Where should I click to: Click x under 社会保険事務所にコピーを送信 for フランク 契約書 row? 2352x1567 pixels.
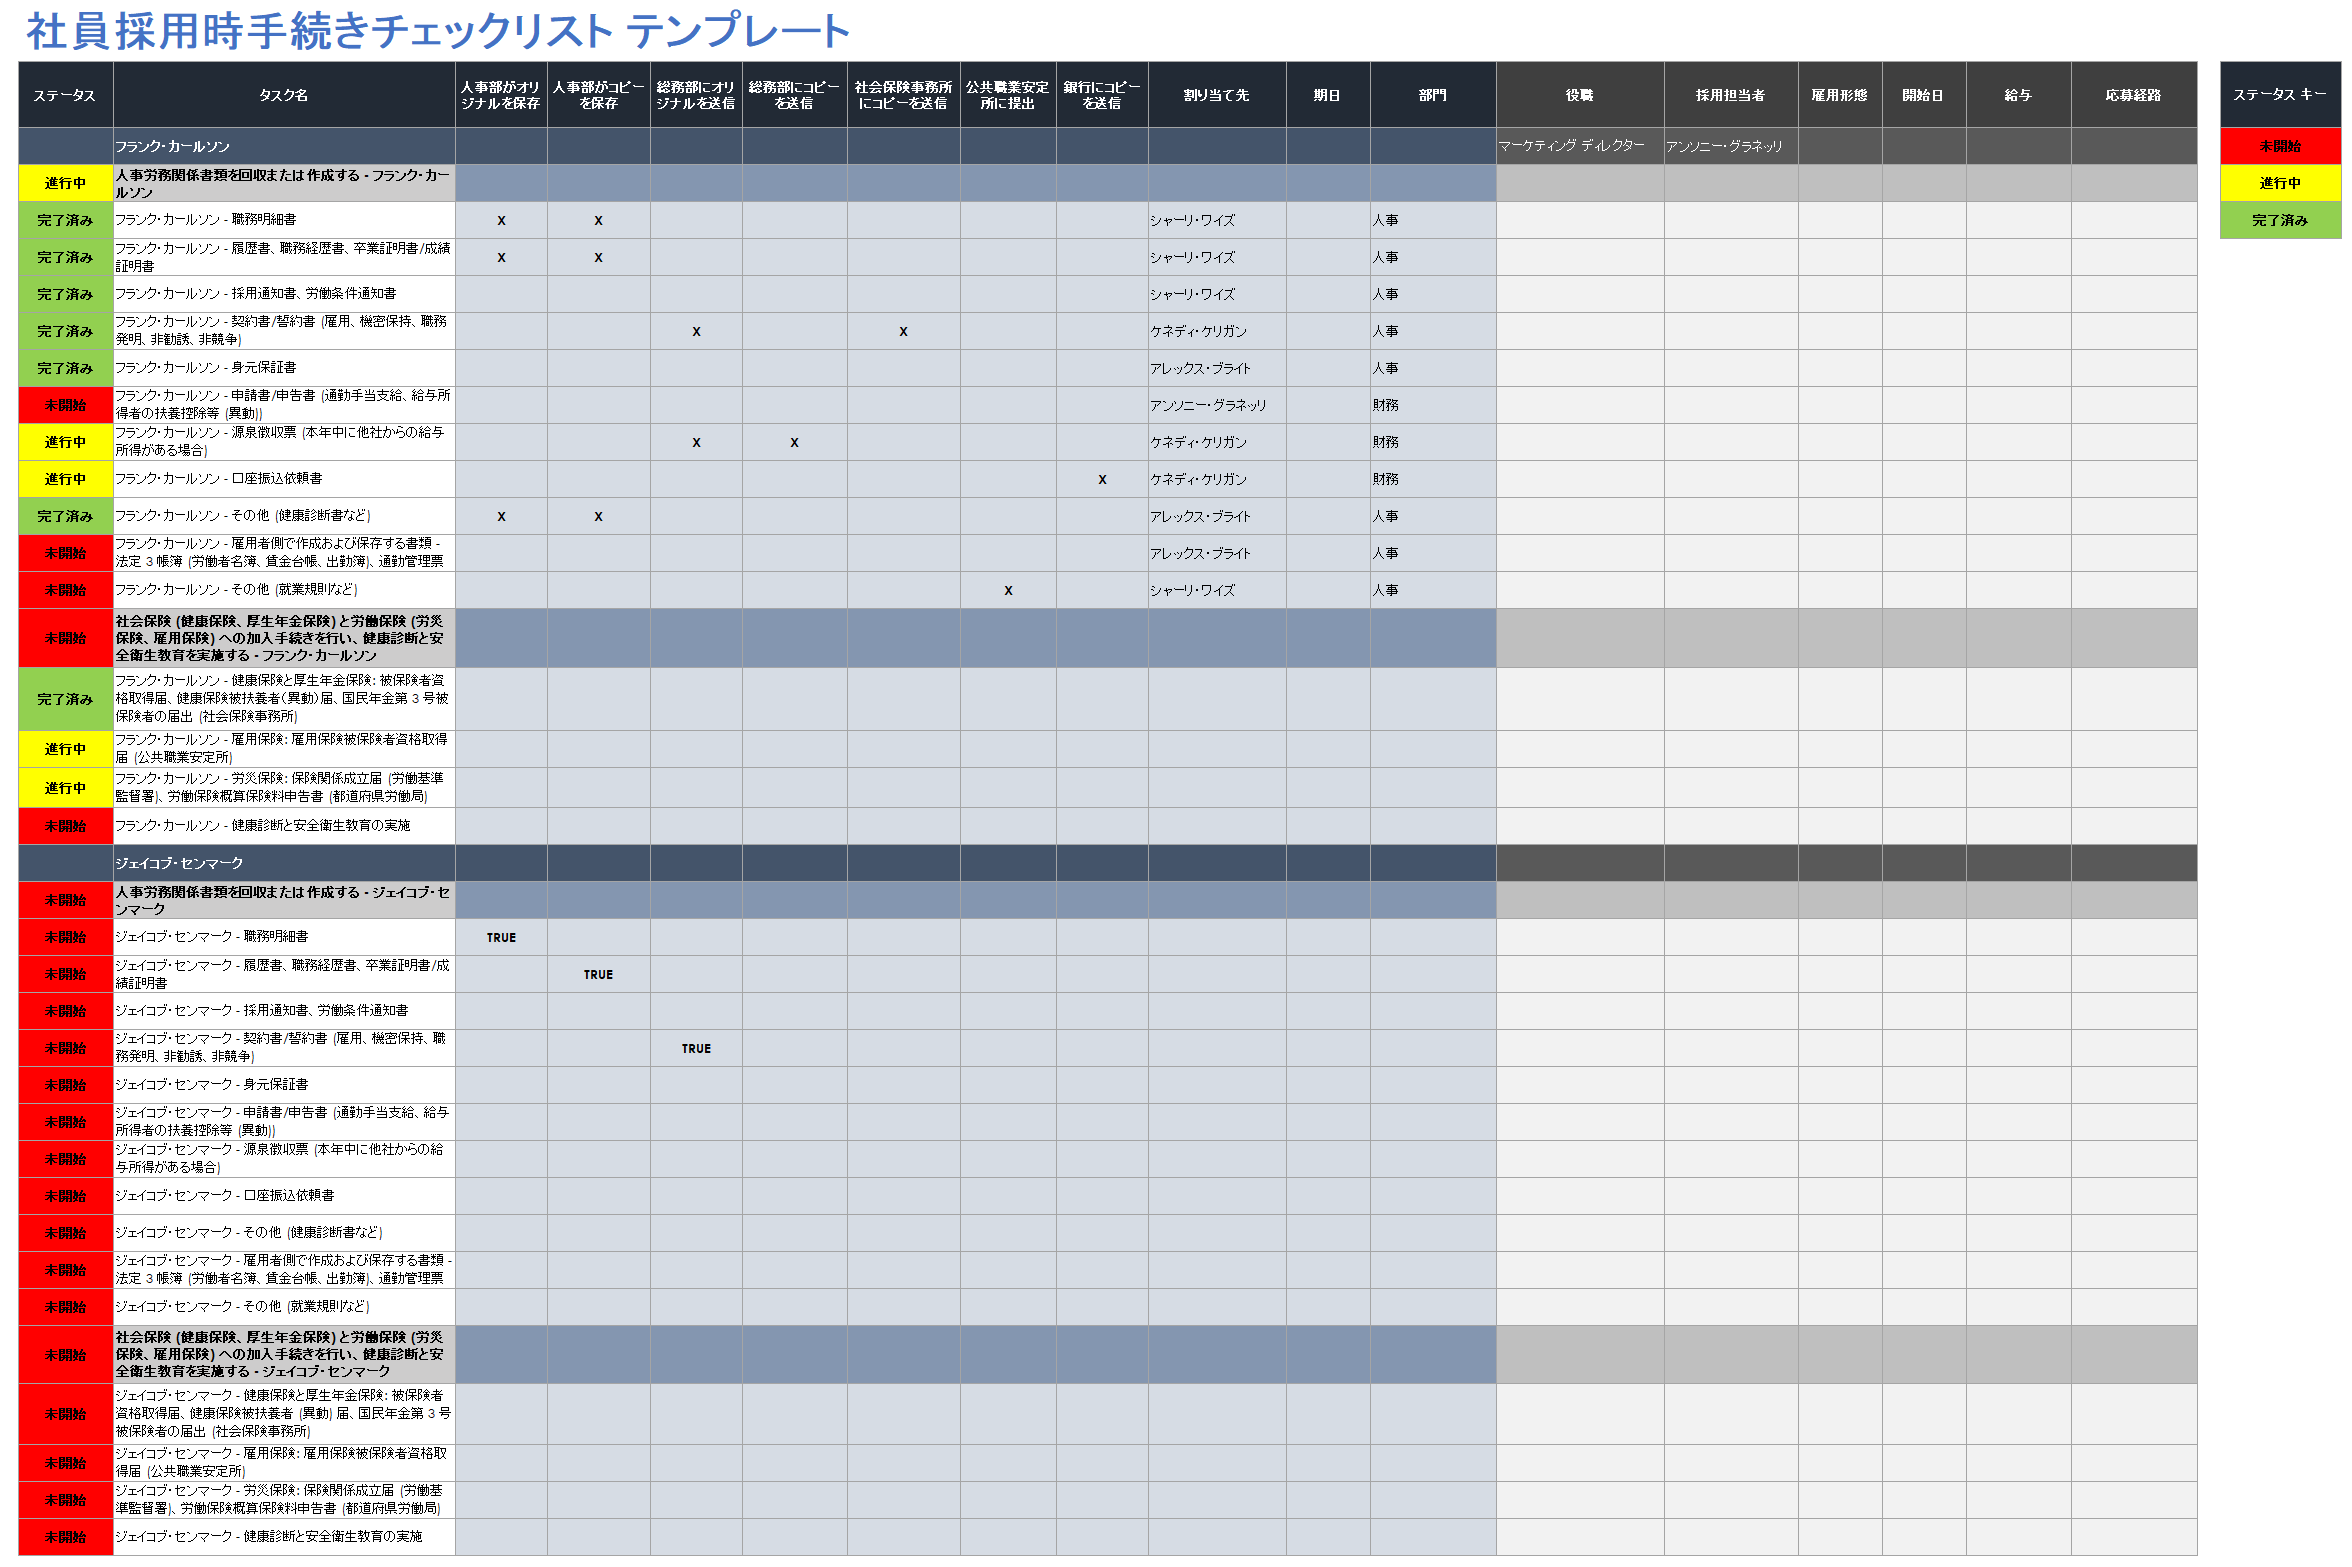point(903,331)
